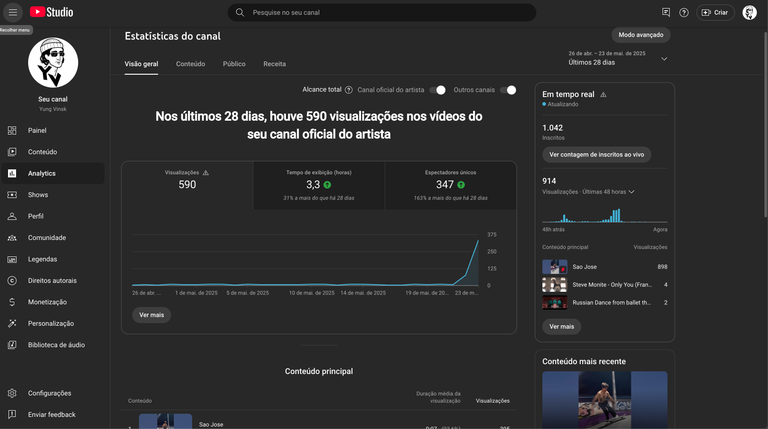768x429 pixels.
Task: Click the Direitos autorais copyright icon
Action: (12, 281)
